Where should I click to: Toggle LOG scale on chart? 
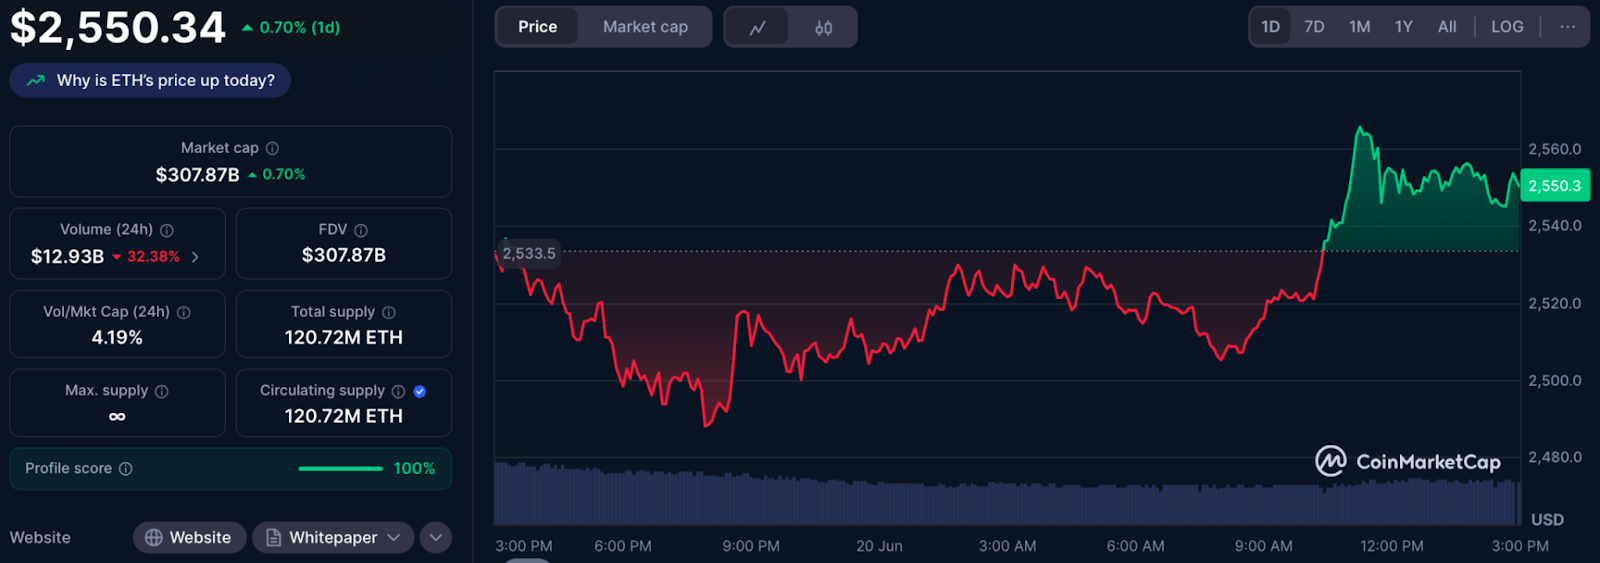(x=1507, y=27)
